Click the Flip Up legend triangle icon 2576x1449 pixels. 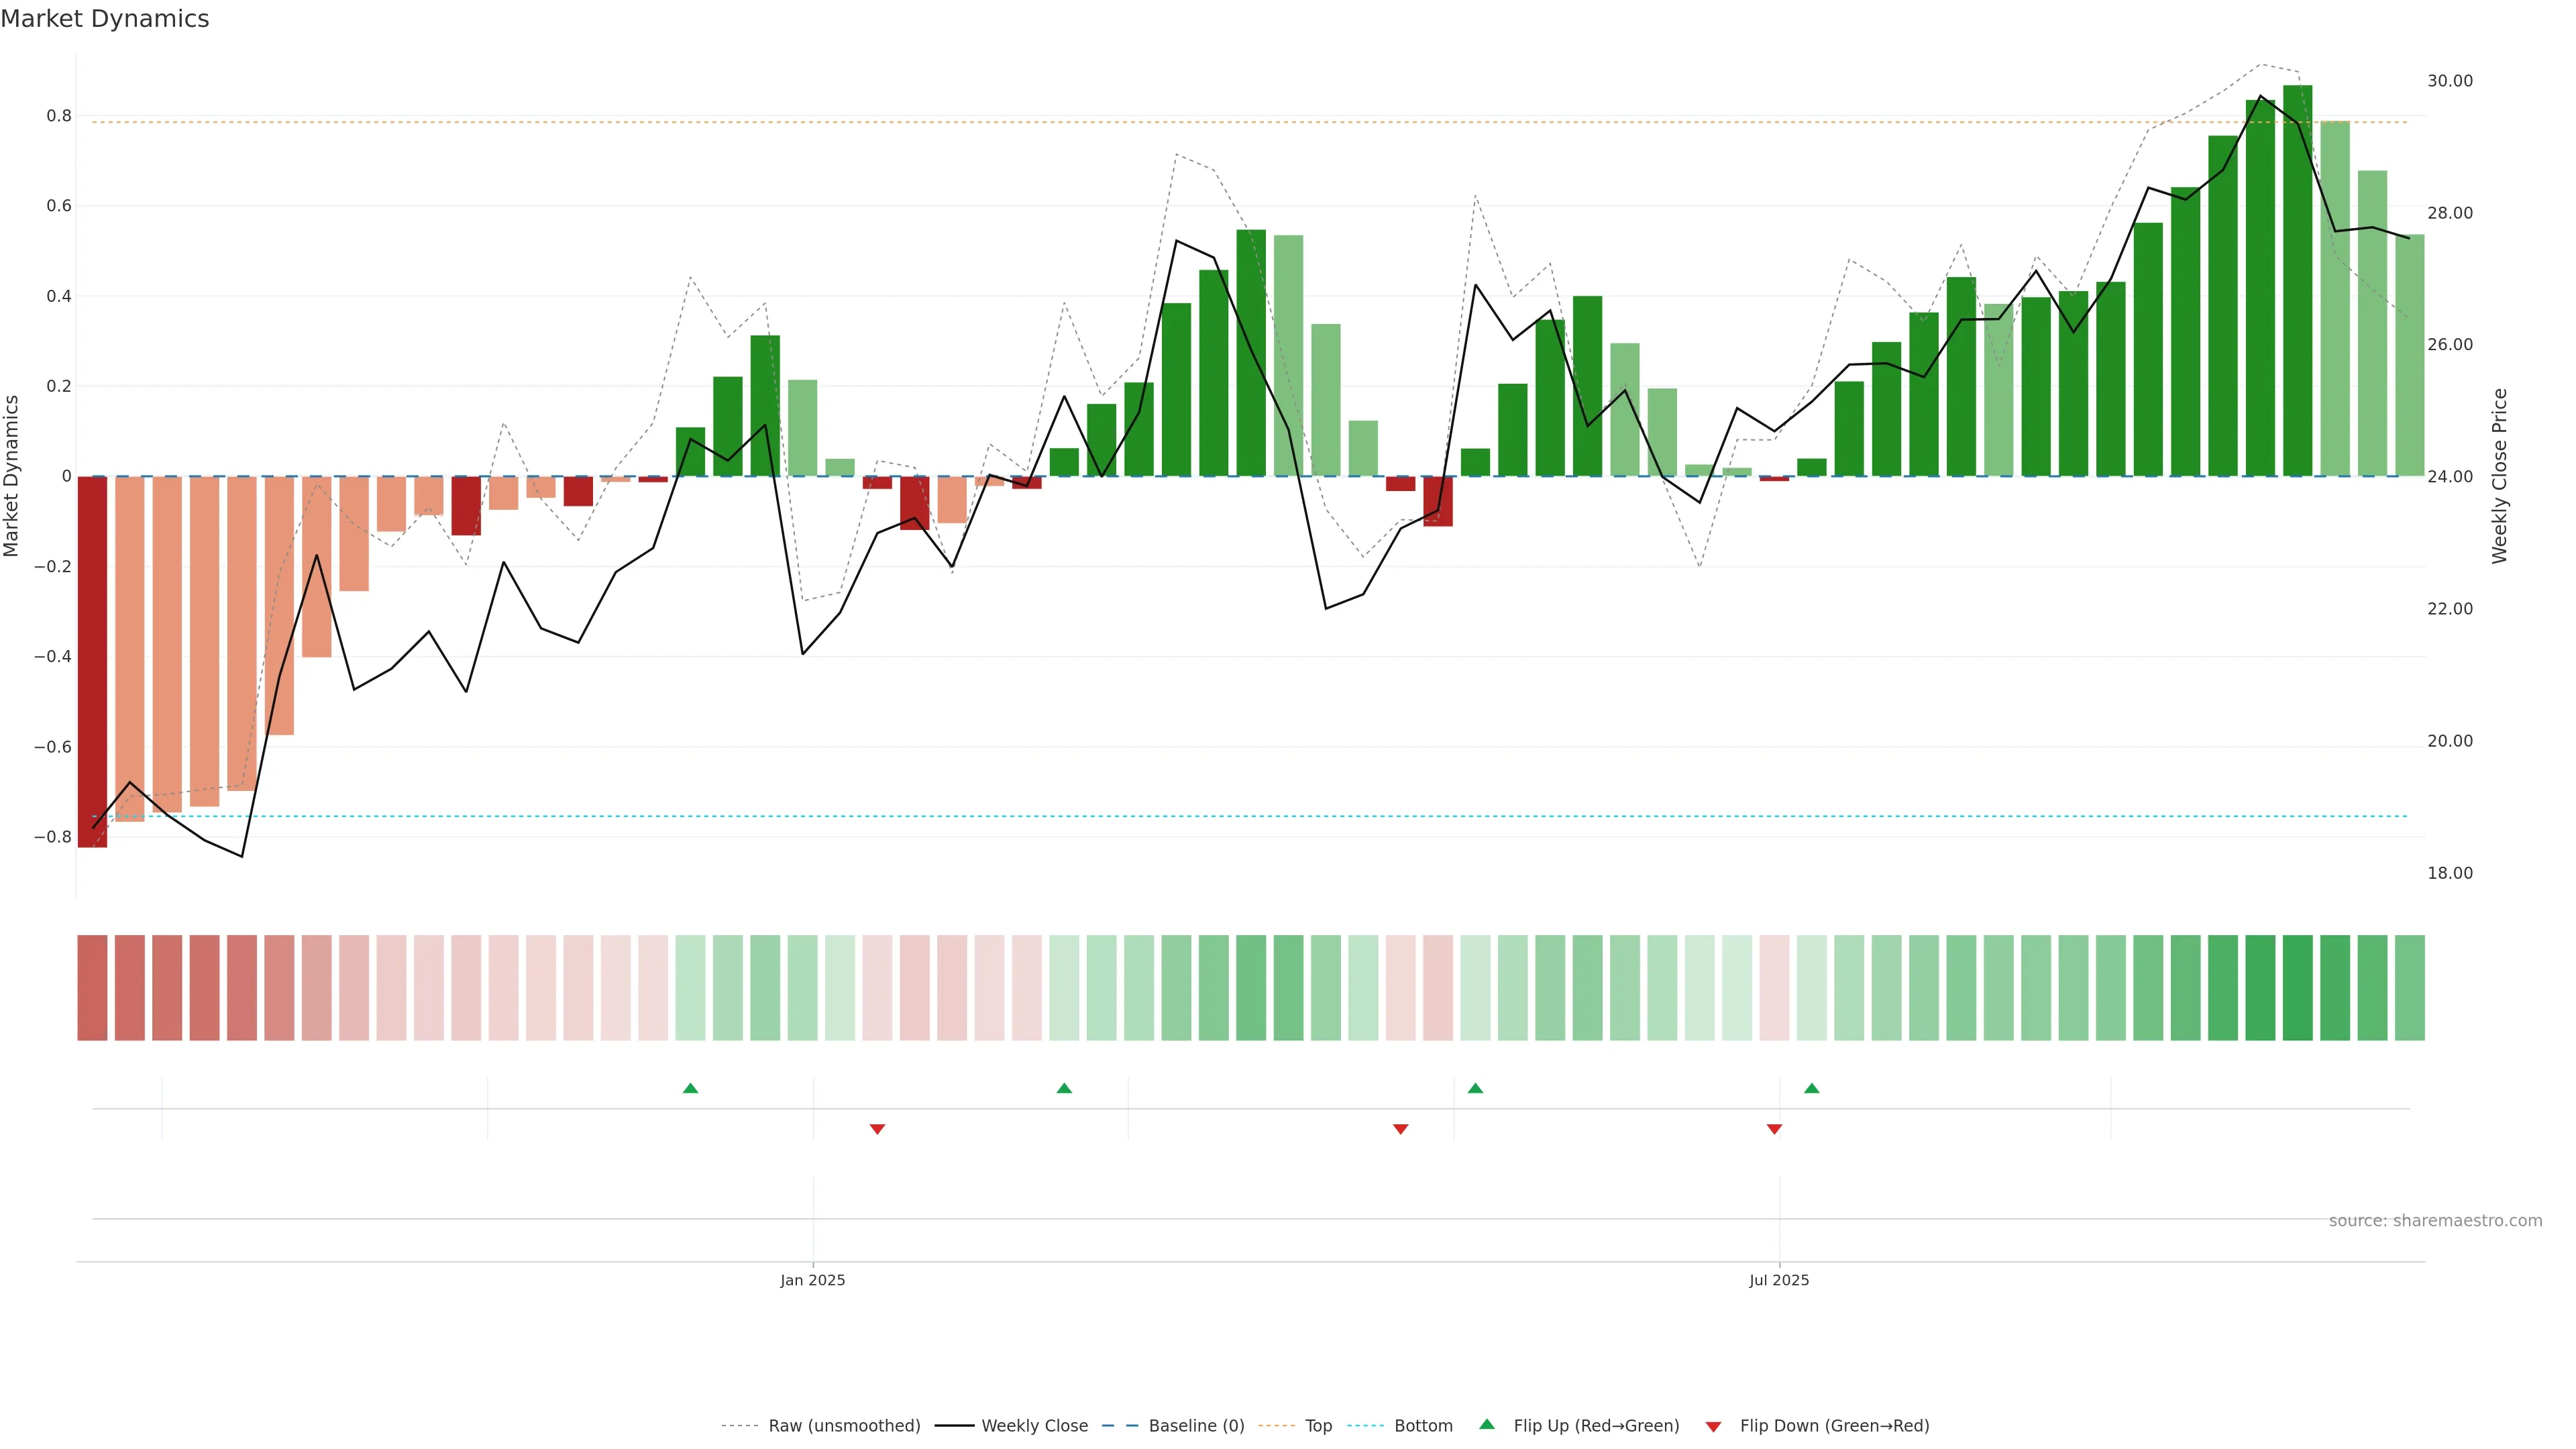coord(1486,1424)
